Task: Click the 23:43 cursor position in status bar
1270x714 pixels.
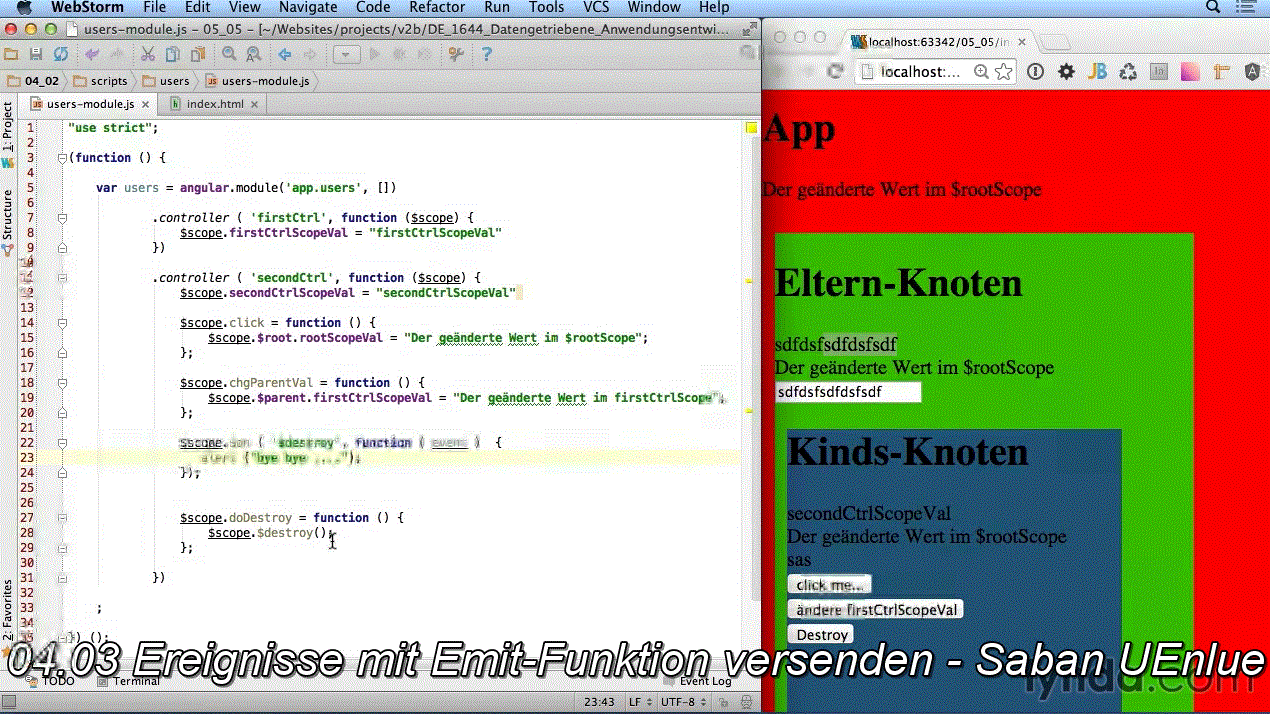Action: click(598, 702)
